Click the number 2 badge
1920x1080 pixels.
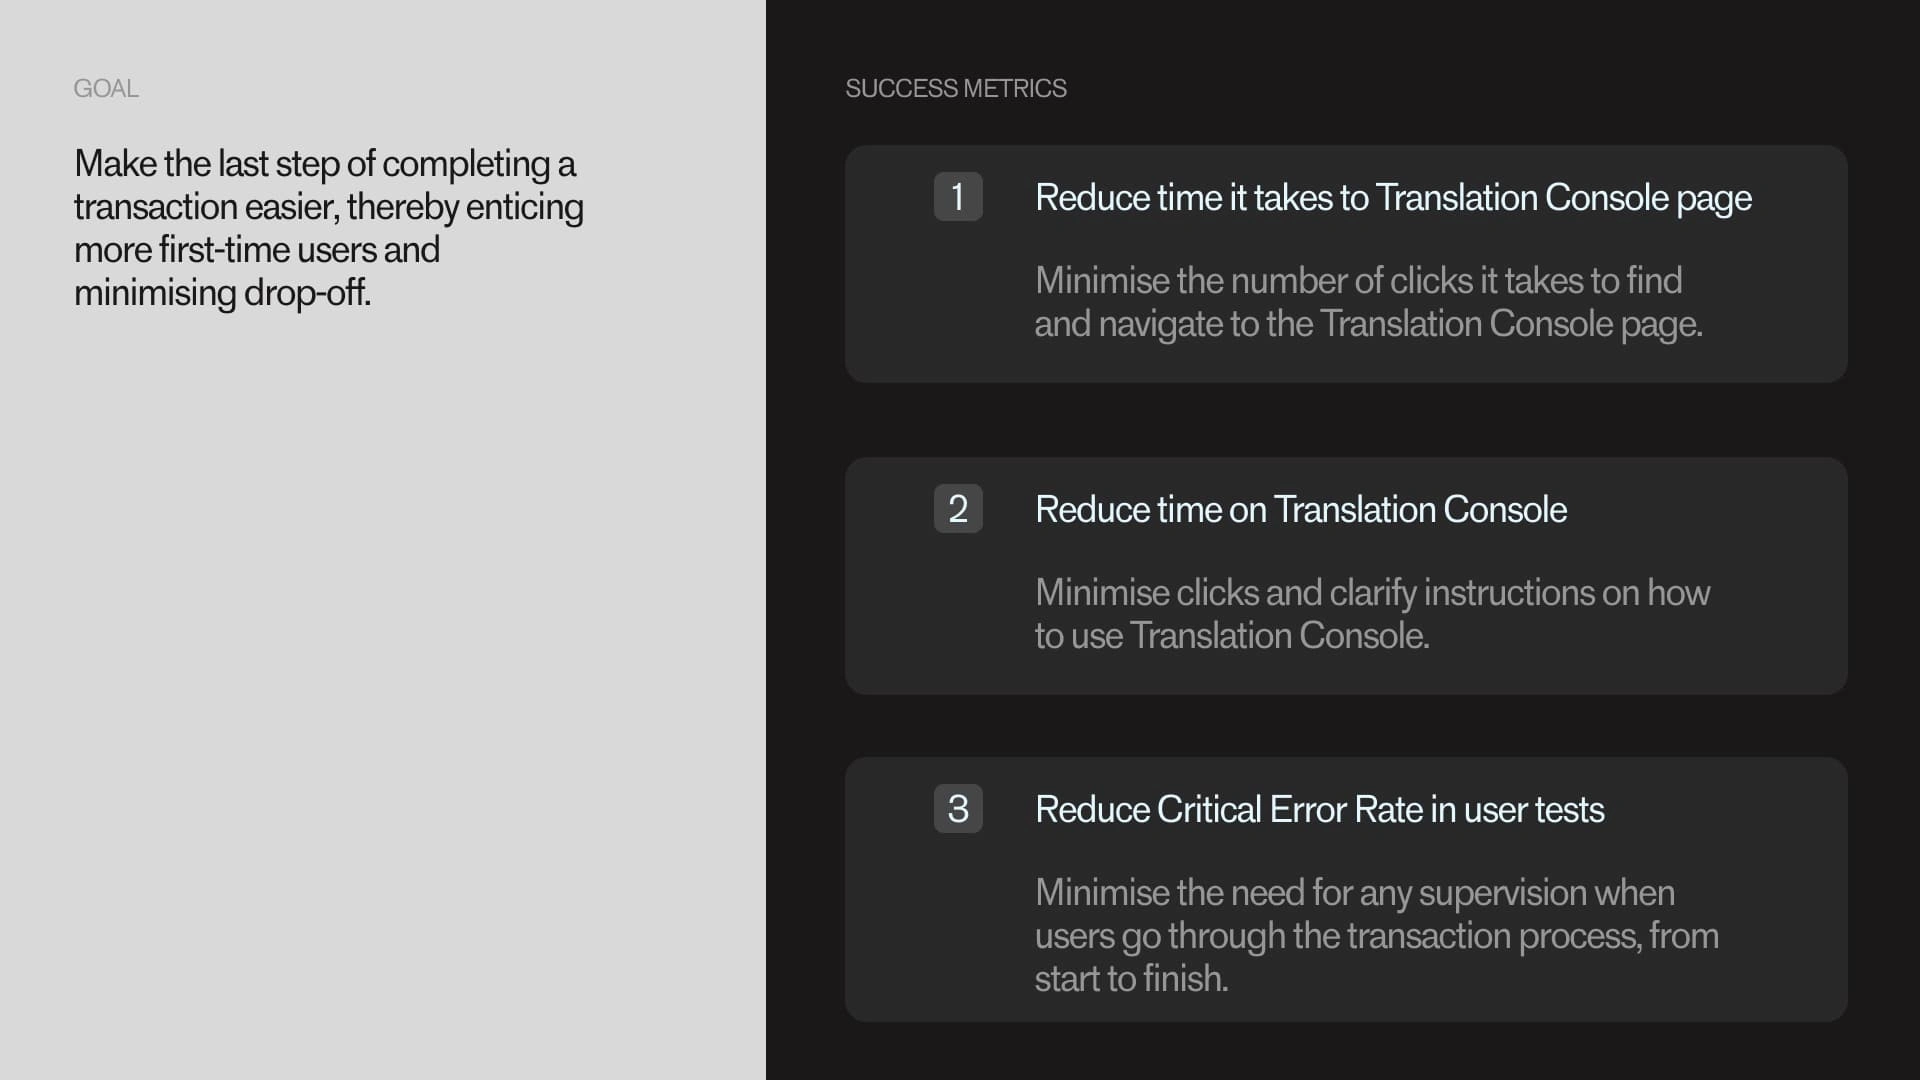point(957,509)
